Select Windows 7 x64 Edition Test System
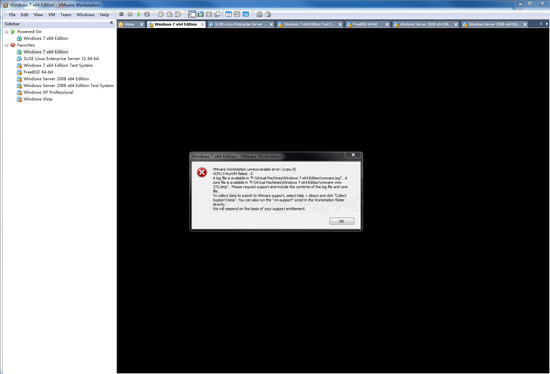The height and width of the screenshot is (374, 550). click(x=58, y=65)
